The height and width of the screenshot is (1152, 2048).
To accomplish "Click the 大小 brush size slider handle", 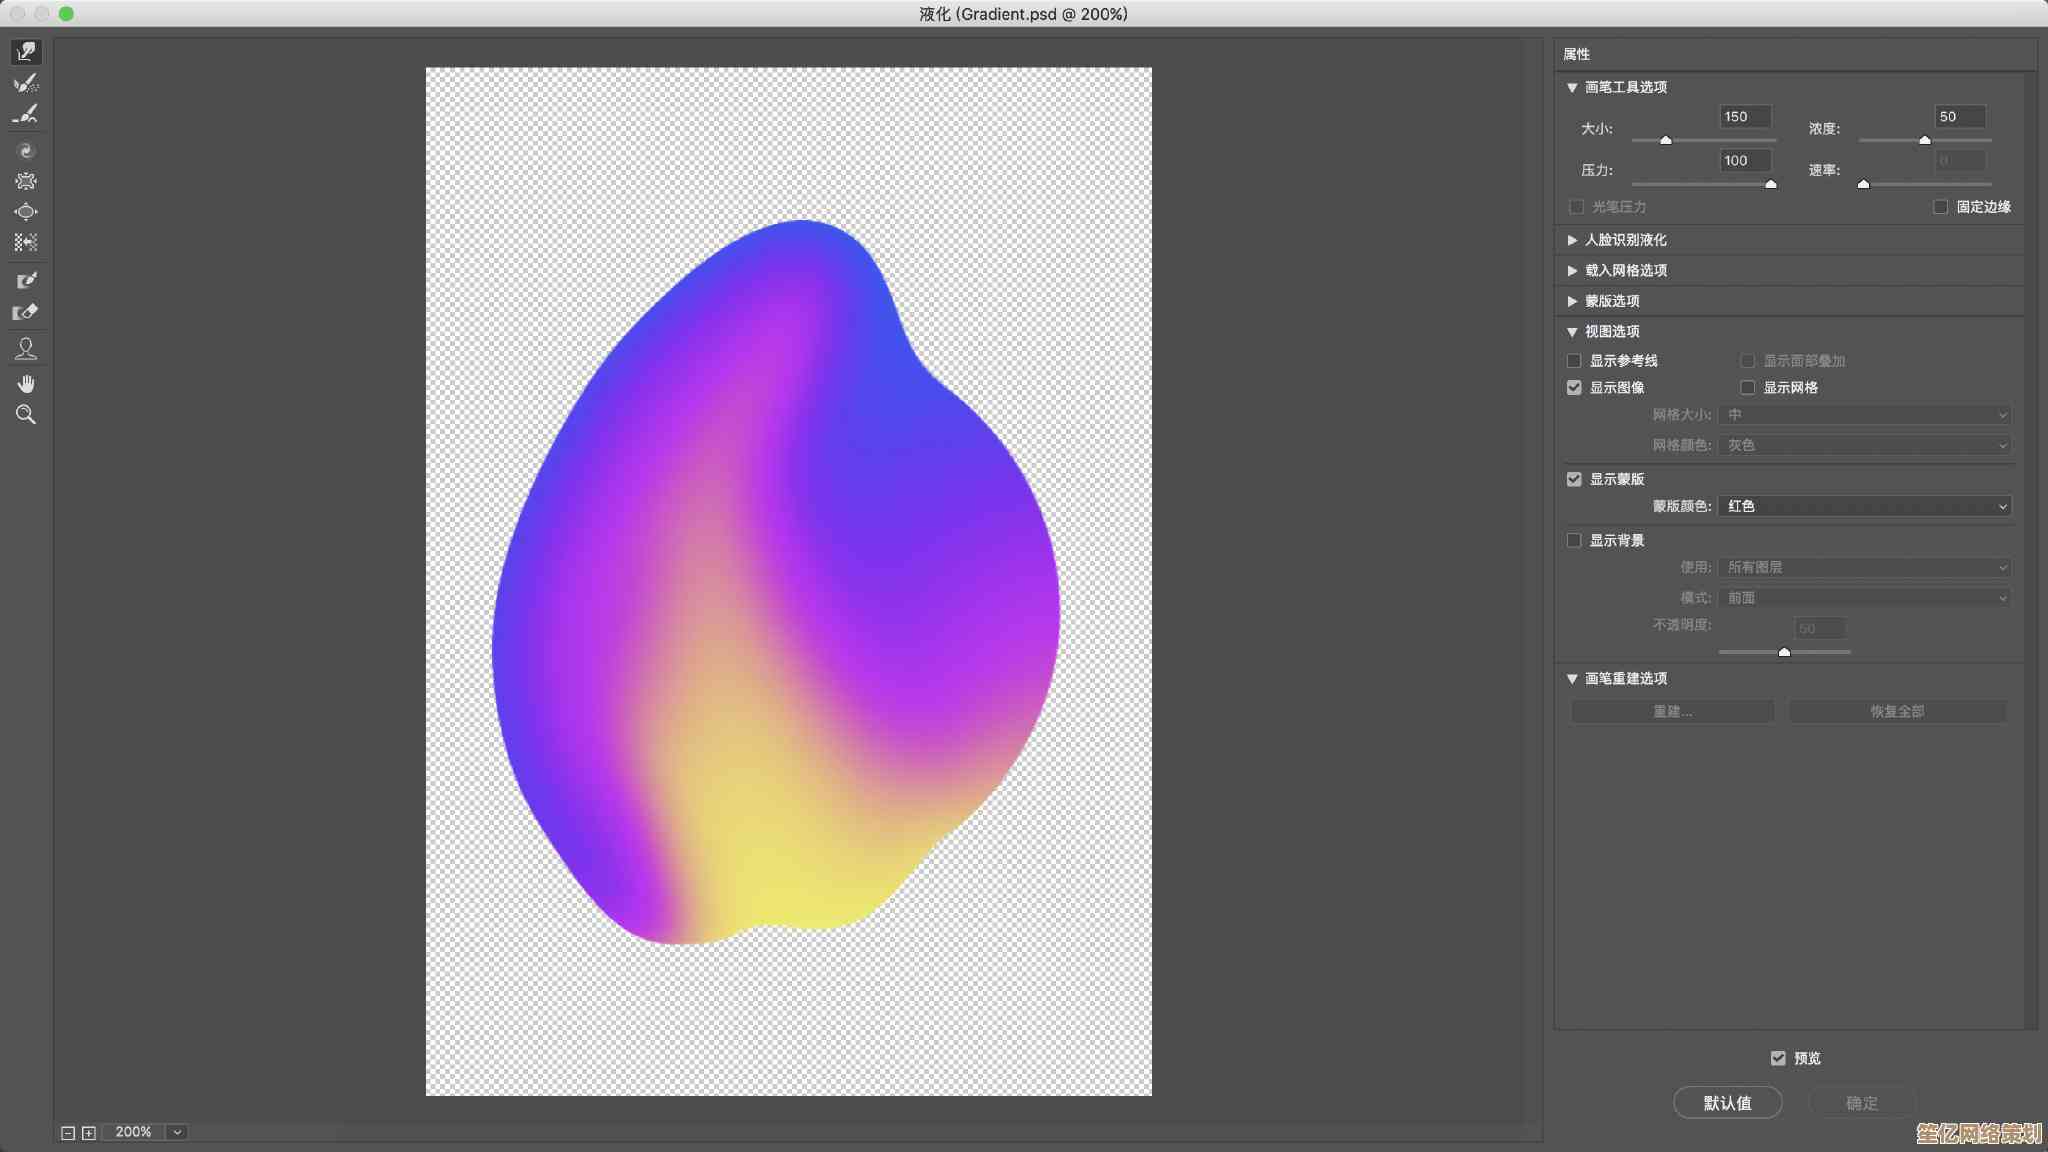I will tap(1666, 140).
